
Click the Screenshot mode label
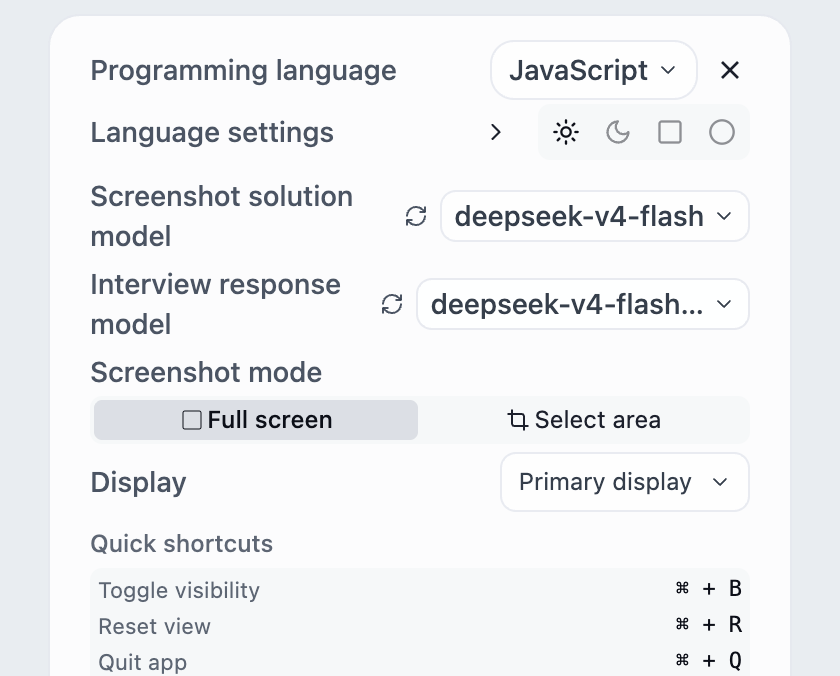coord(206,372)
